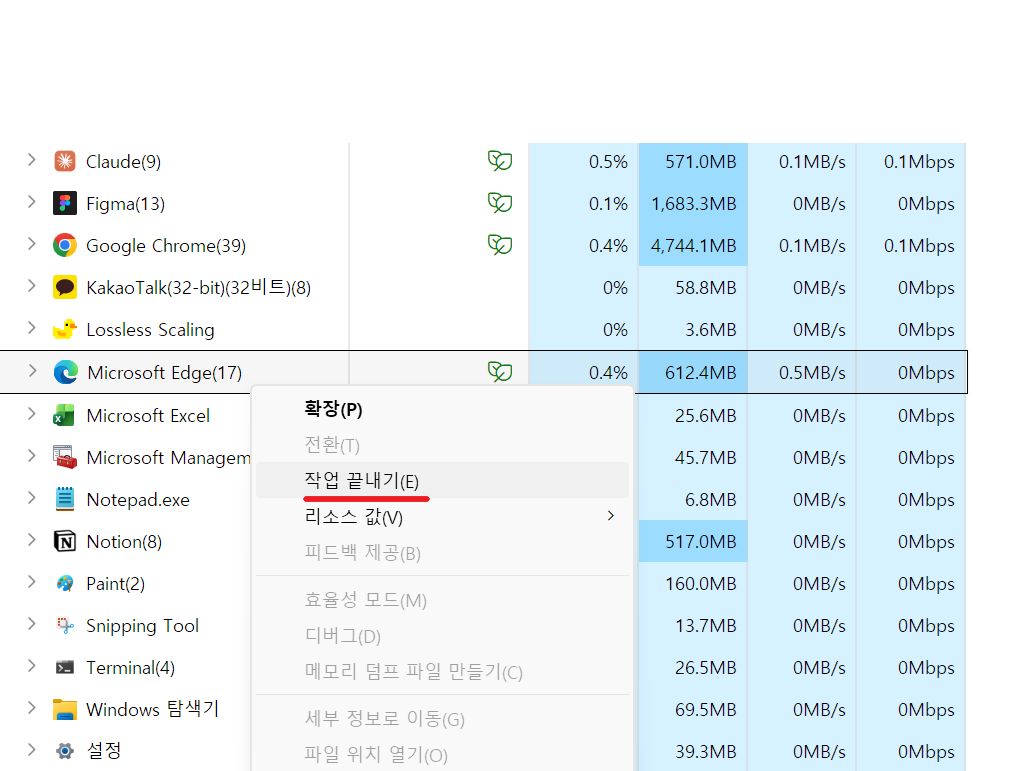
Task: Click the Snipping Tool icon
Action: (x=65, y=625)
